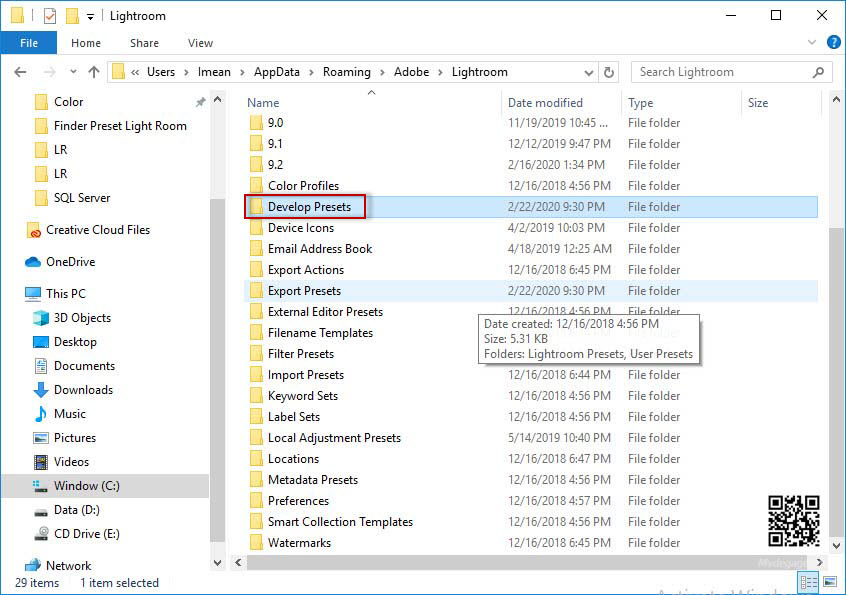Open the Help question mark icon
846x595 pixels.
click(x=833, y=42)
